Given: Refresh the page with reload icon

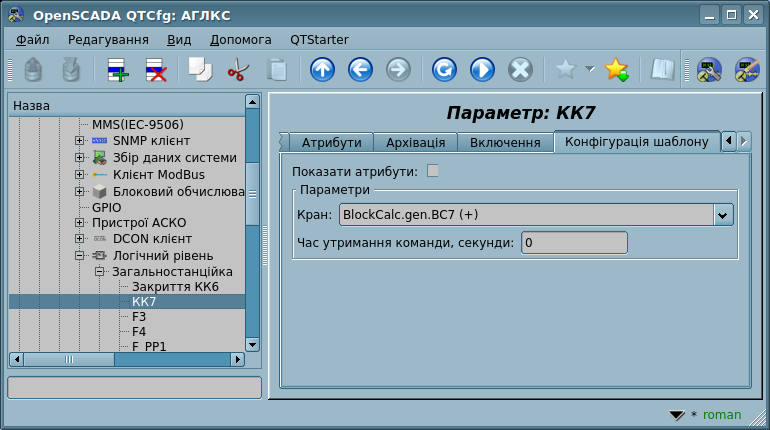Looking at the screenshot, I should click(x=444, y=70).
